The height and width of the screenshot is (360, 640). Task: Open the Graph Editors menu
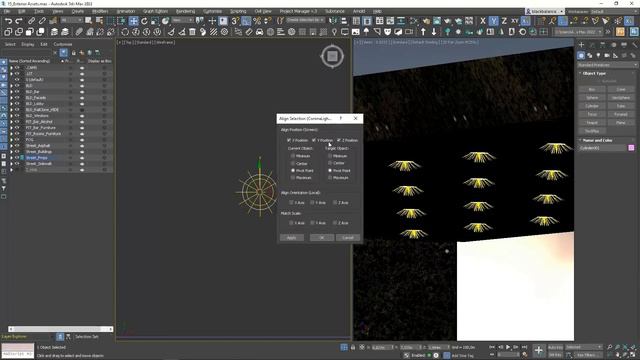(x=155, y=11)
